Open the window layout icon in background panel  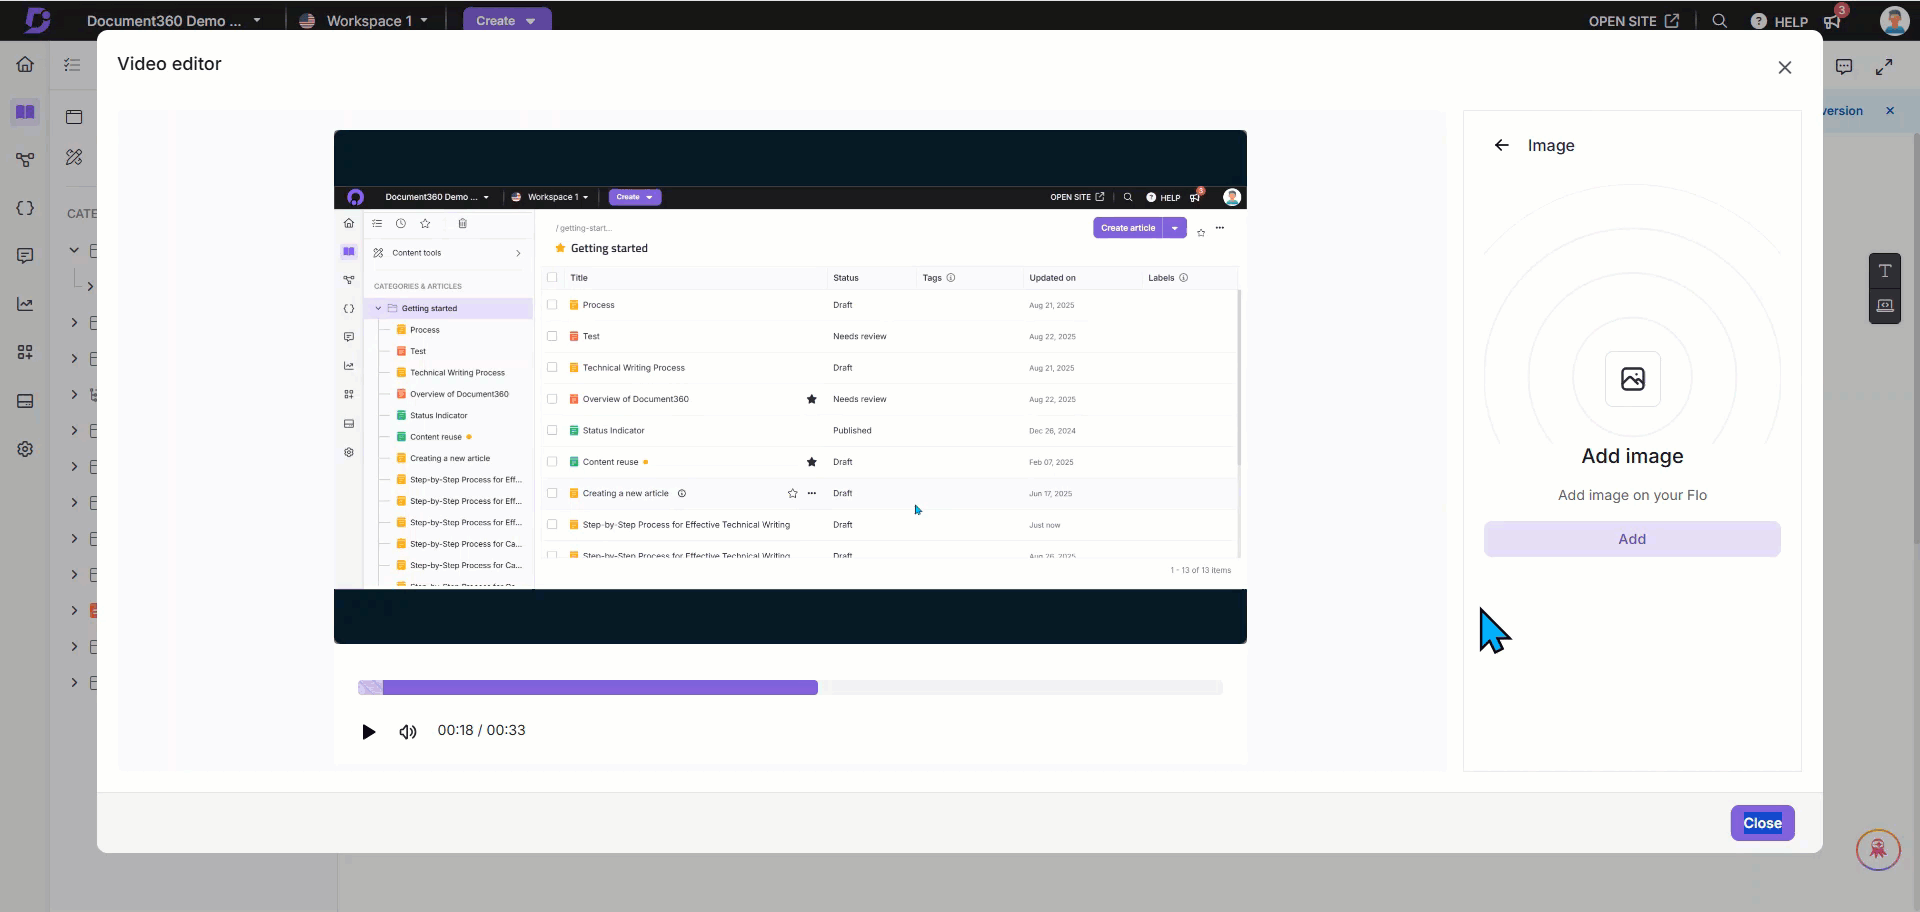point(74,116)
